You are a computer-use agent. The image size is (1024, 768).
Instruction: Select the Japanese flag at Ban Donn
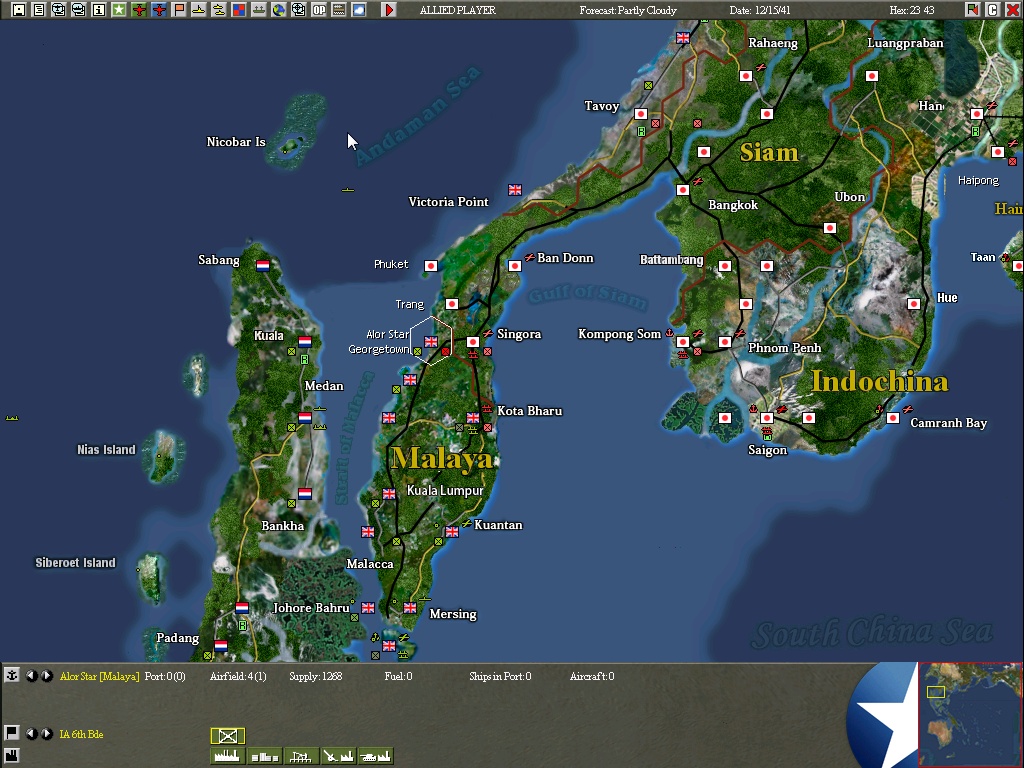coord(515,266)
